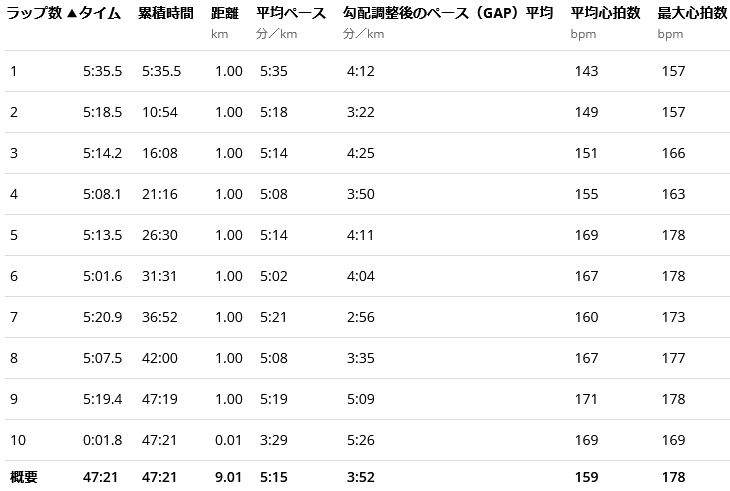This screenshot has height=491, width=730.
Task: Select lap 1 row number
Action: 14,71
